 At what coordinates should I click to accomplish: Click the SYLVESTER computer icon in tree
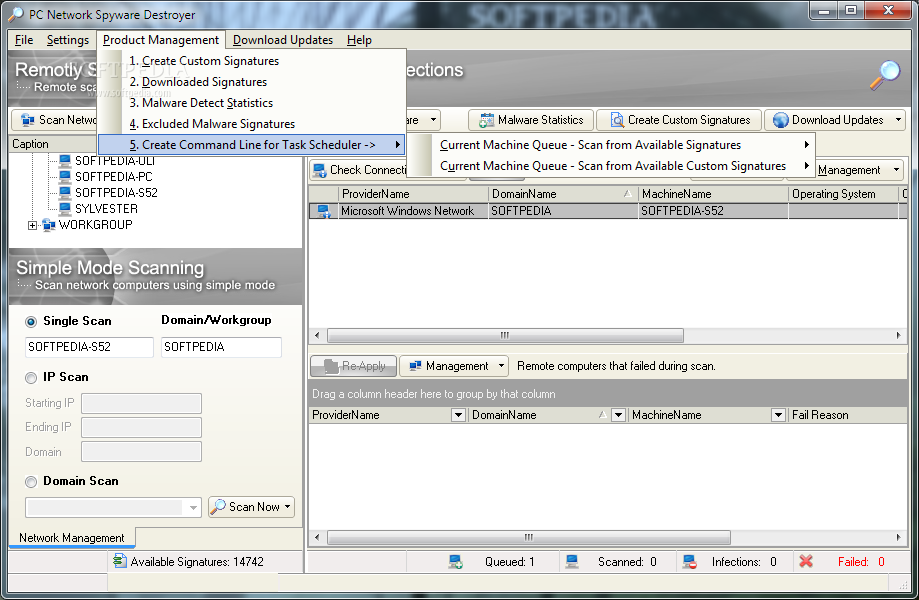[65, 208]
